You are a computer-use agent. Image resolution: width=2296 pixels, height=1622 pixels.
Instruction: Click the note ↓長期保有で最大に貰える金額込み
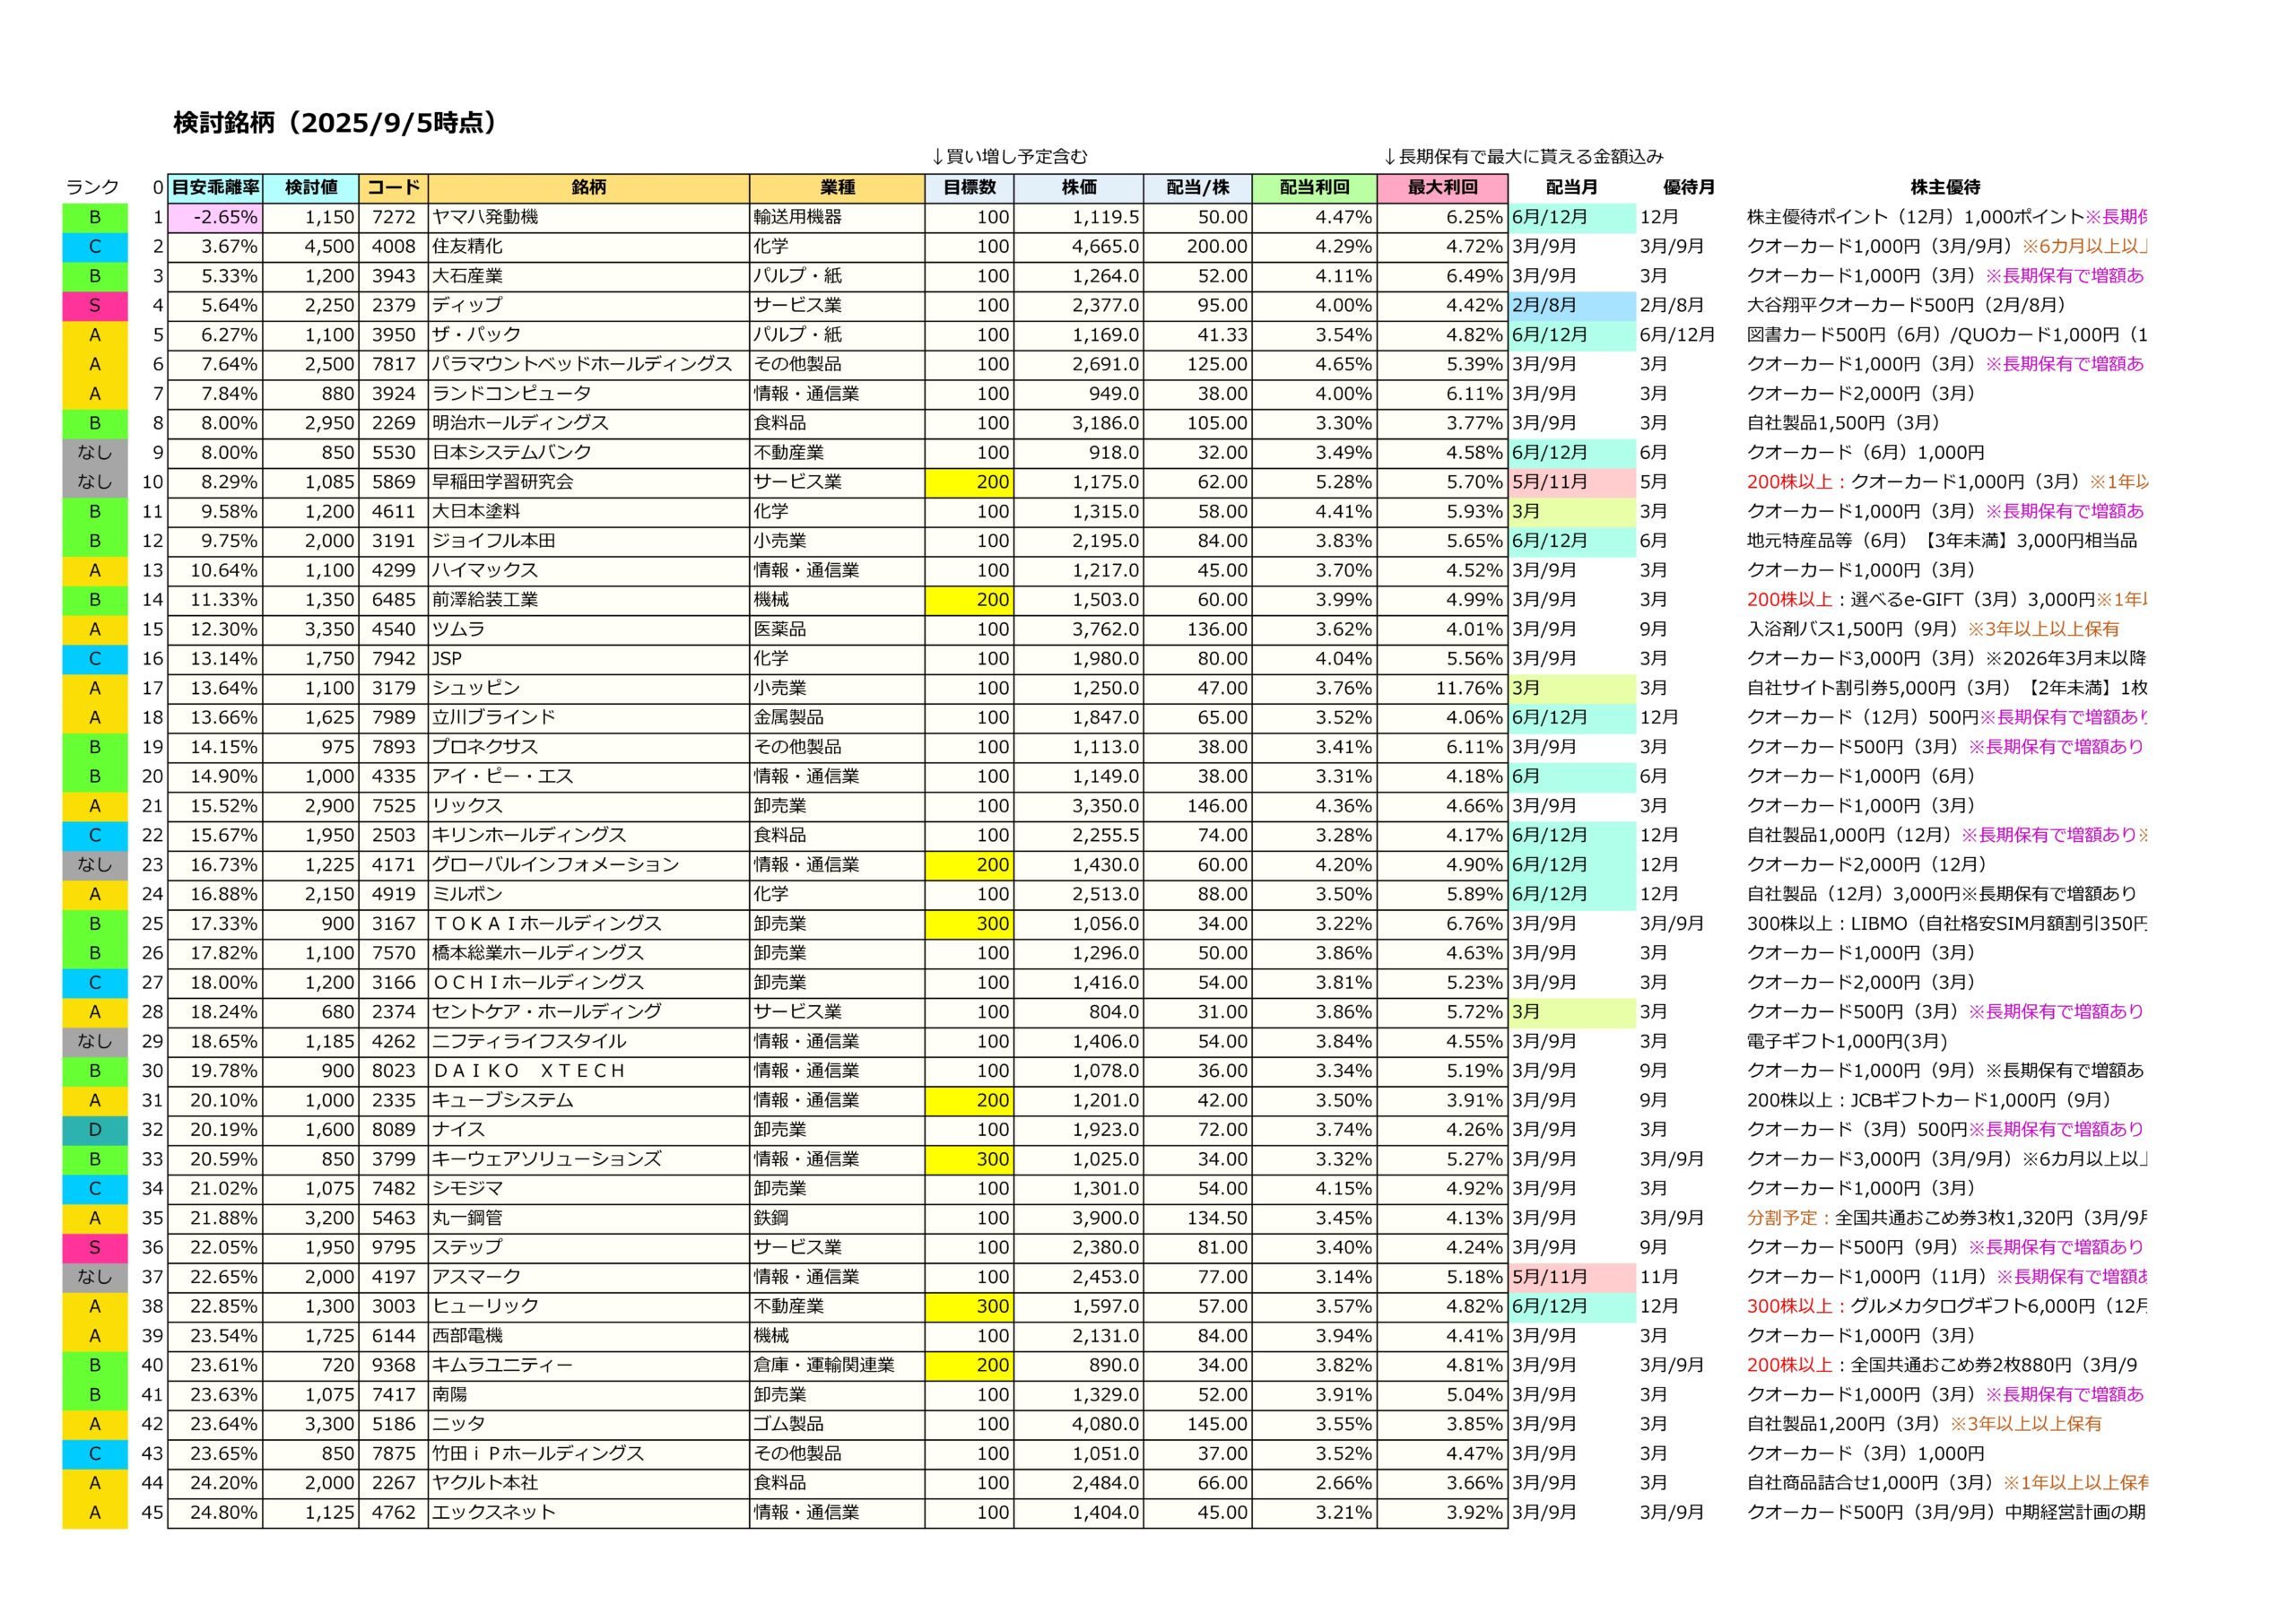tap(1523, 157)
